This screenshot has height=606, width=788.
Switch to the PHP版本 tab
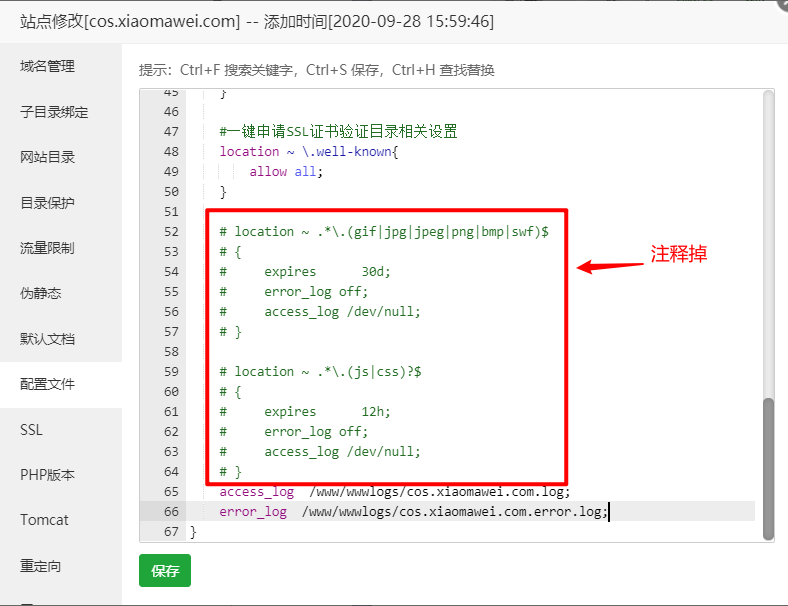tap(47, 475)
